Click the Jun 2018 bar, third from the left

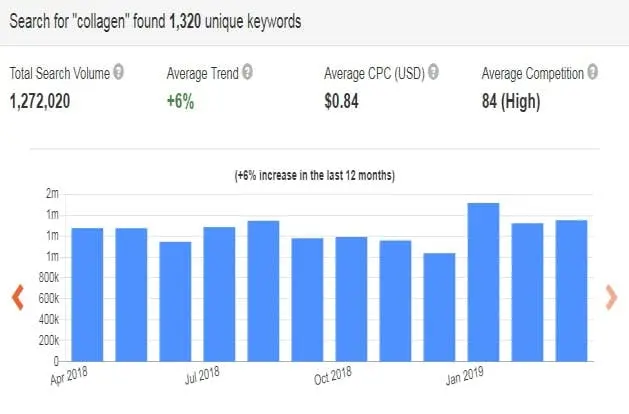[175, 302]
